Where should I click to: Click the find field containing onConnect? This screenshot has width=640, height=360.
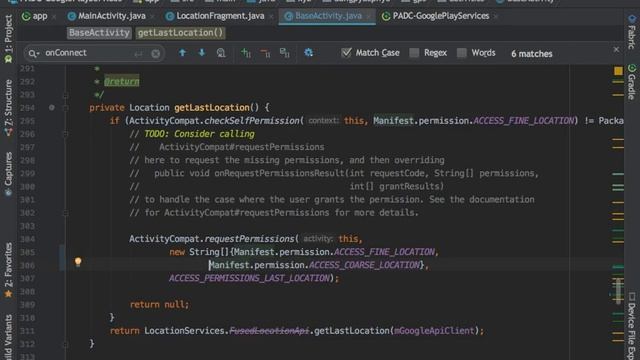click(x=94, y=53)
